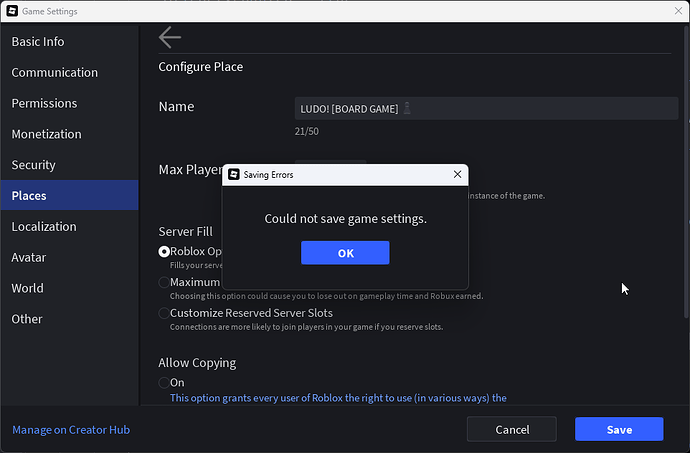Click the Server Fill label
690x453 pixels.
point(185,232)
